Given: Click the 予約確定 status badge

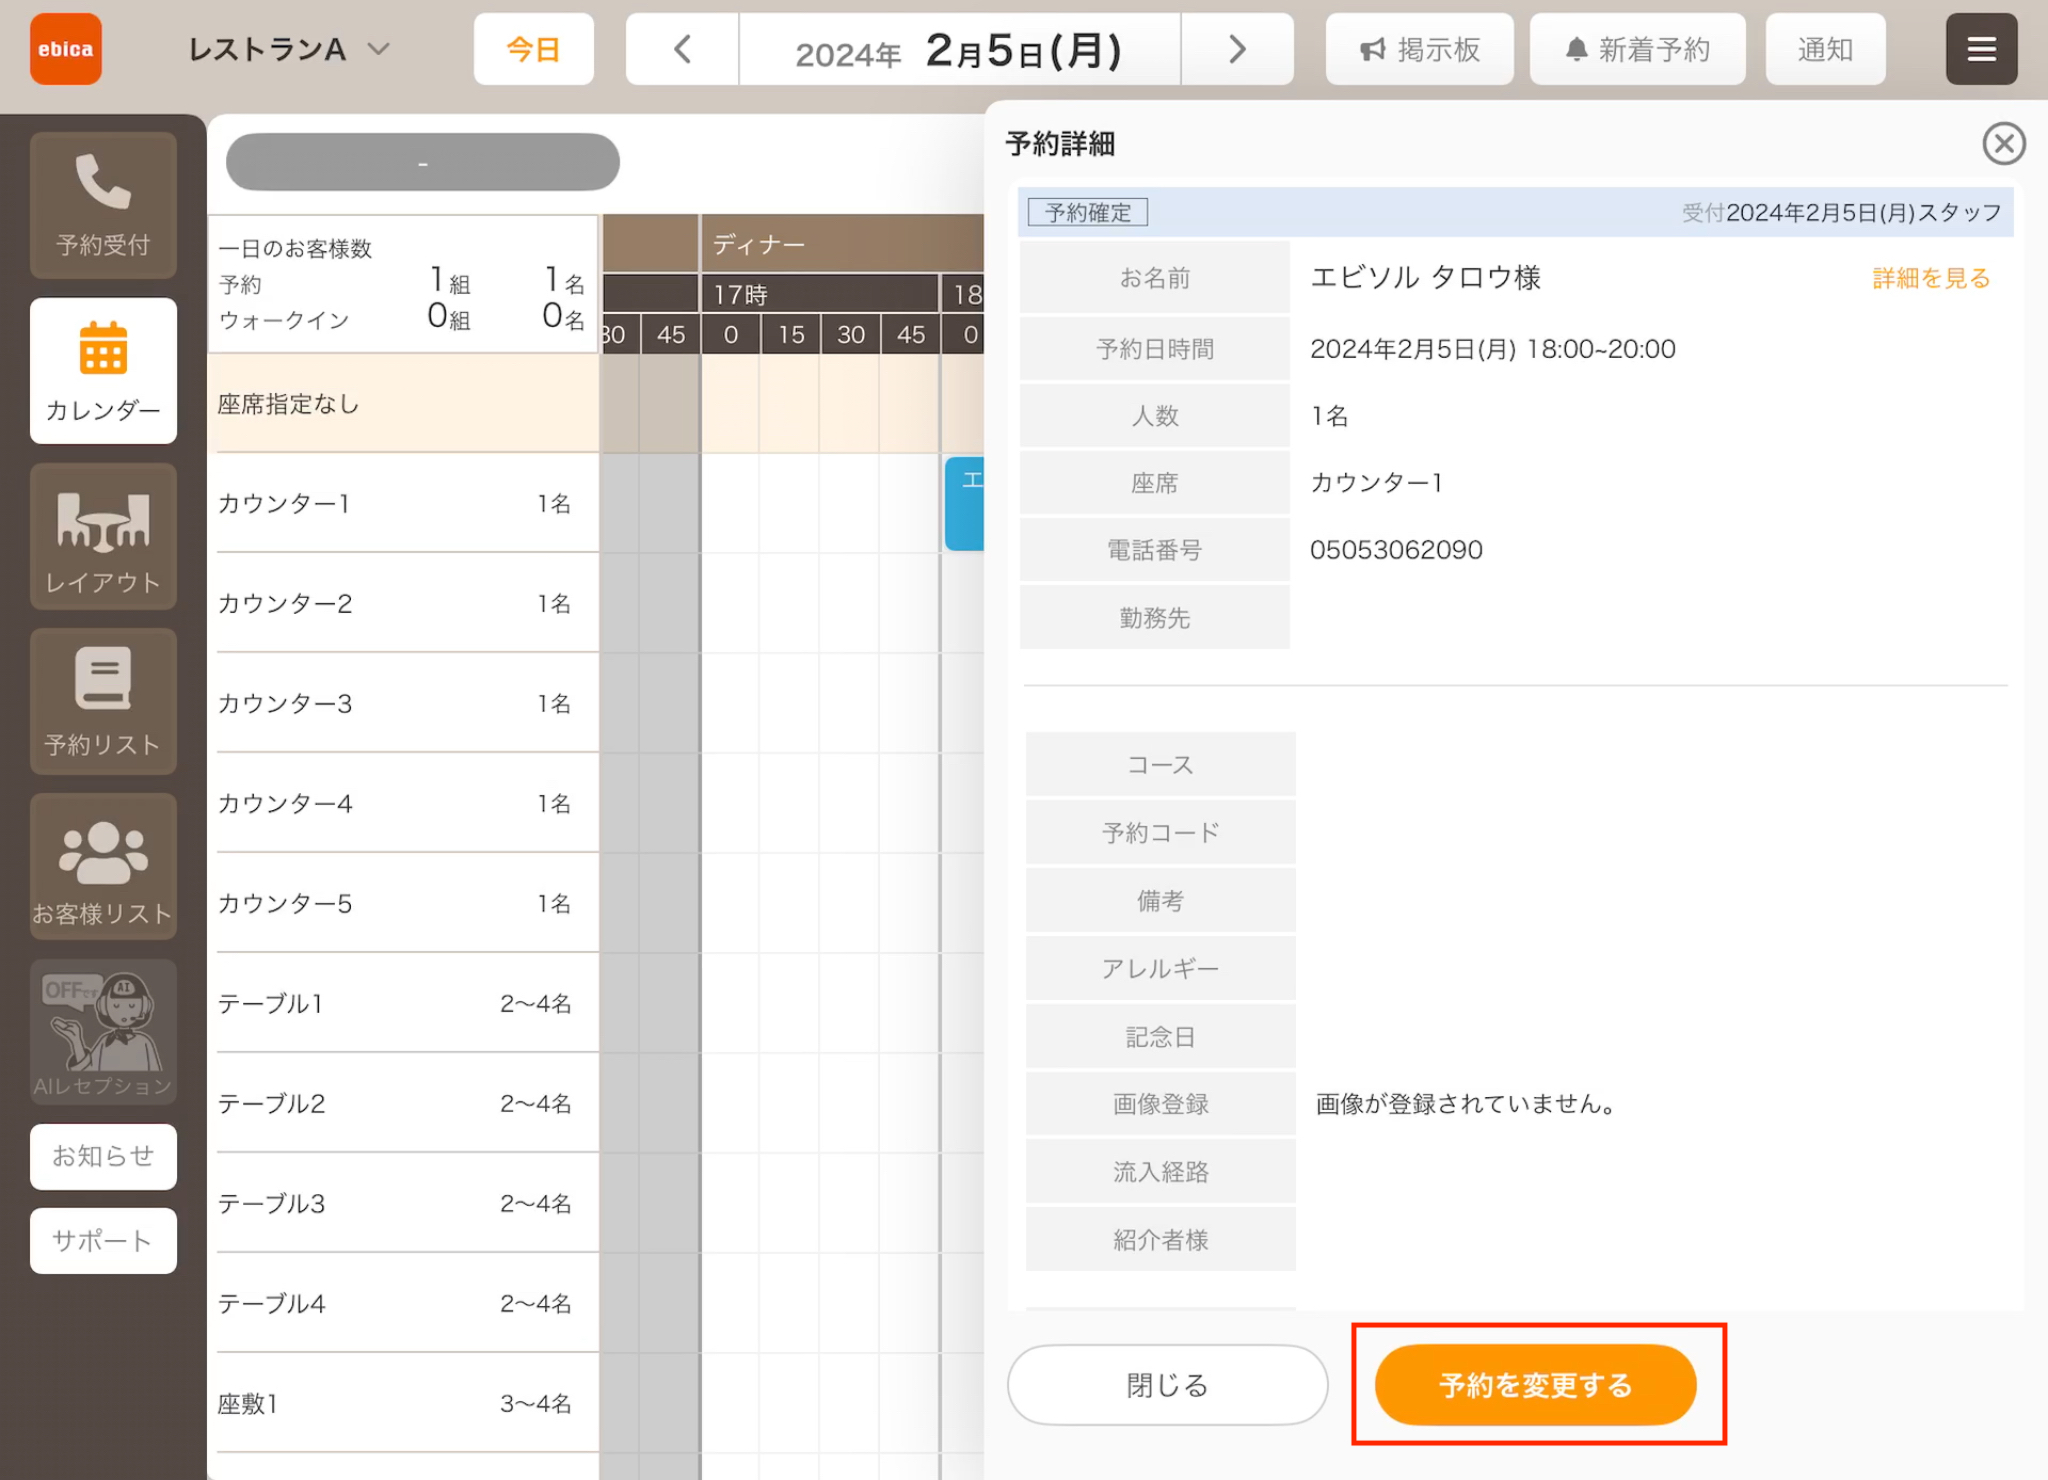Looking at the screenshot, I should pos(1088,212).
